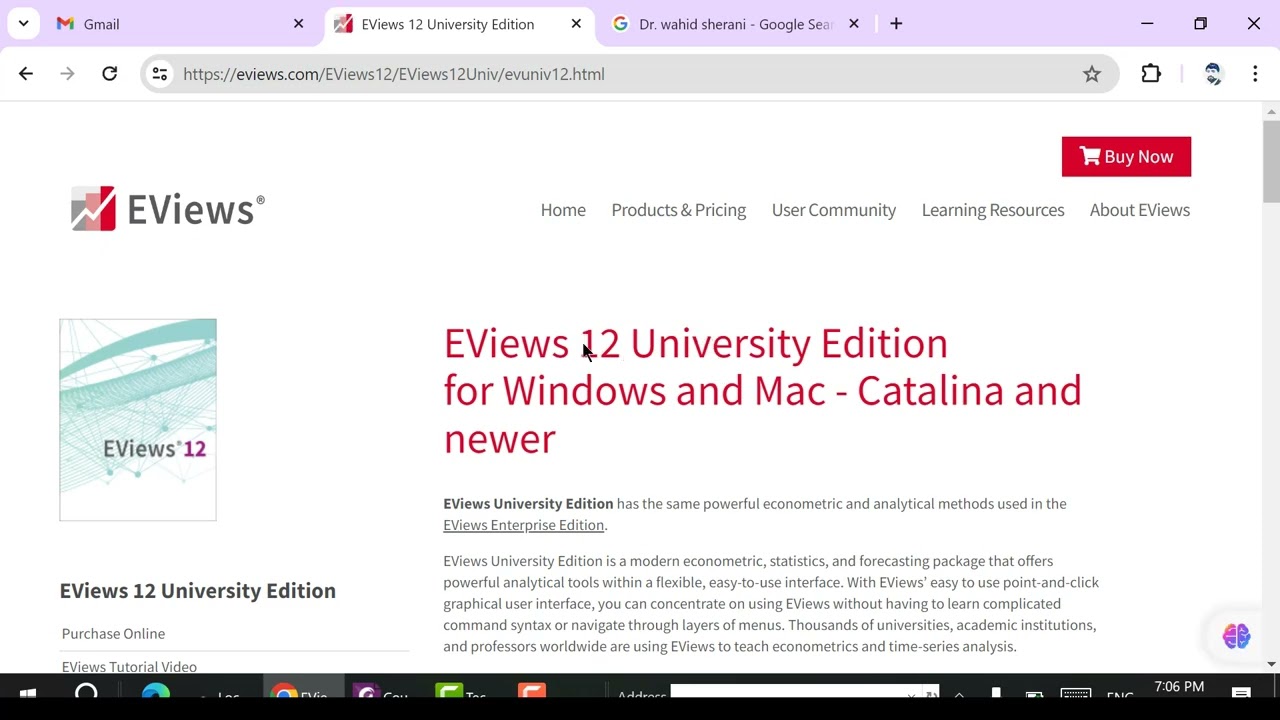Open the EViews Tutorial Video link

pyautogui.click(x=129, y=666)
